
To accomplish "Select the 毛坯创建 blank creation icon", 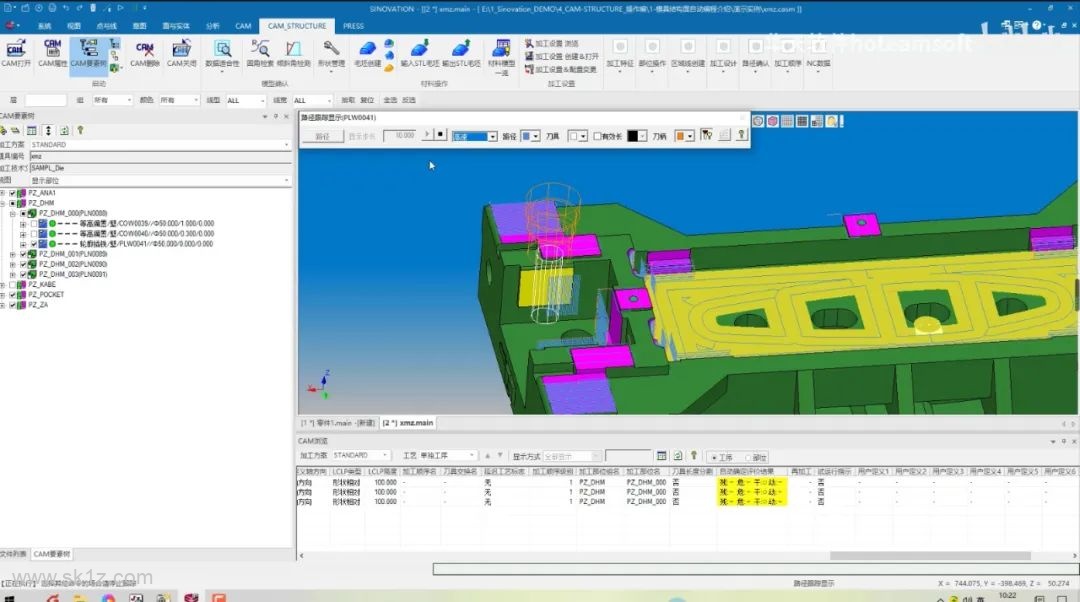I will pos(367,52).
